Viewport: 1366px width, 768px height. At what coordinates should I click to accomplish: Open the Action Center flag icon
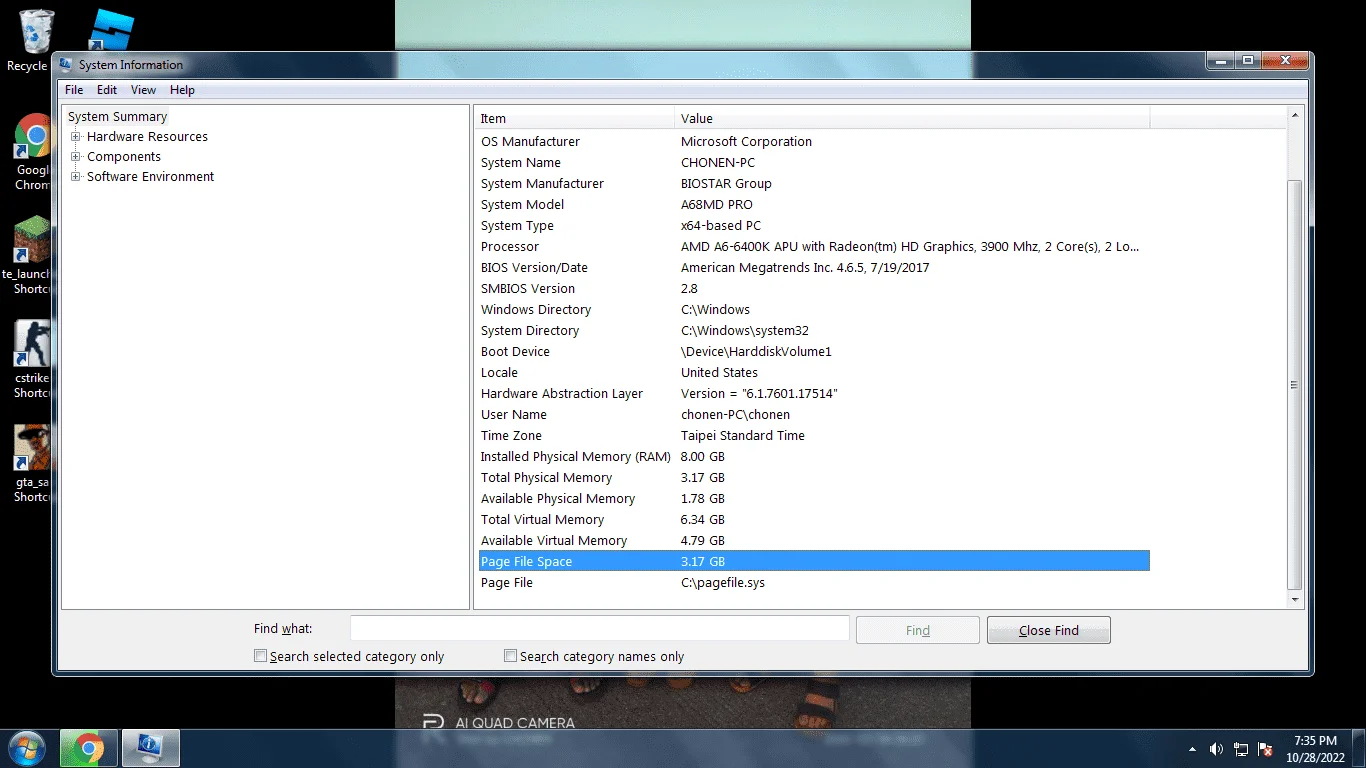(1265, 749)
